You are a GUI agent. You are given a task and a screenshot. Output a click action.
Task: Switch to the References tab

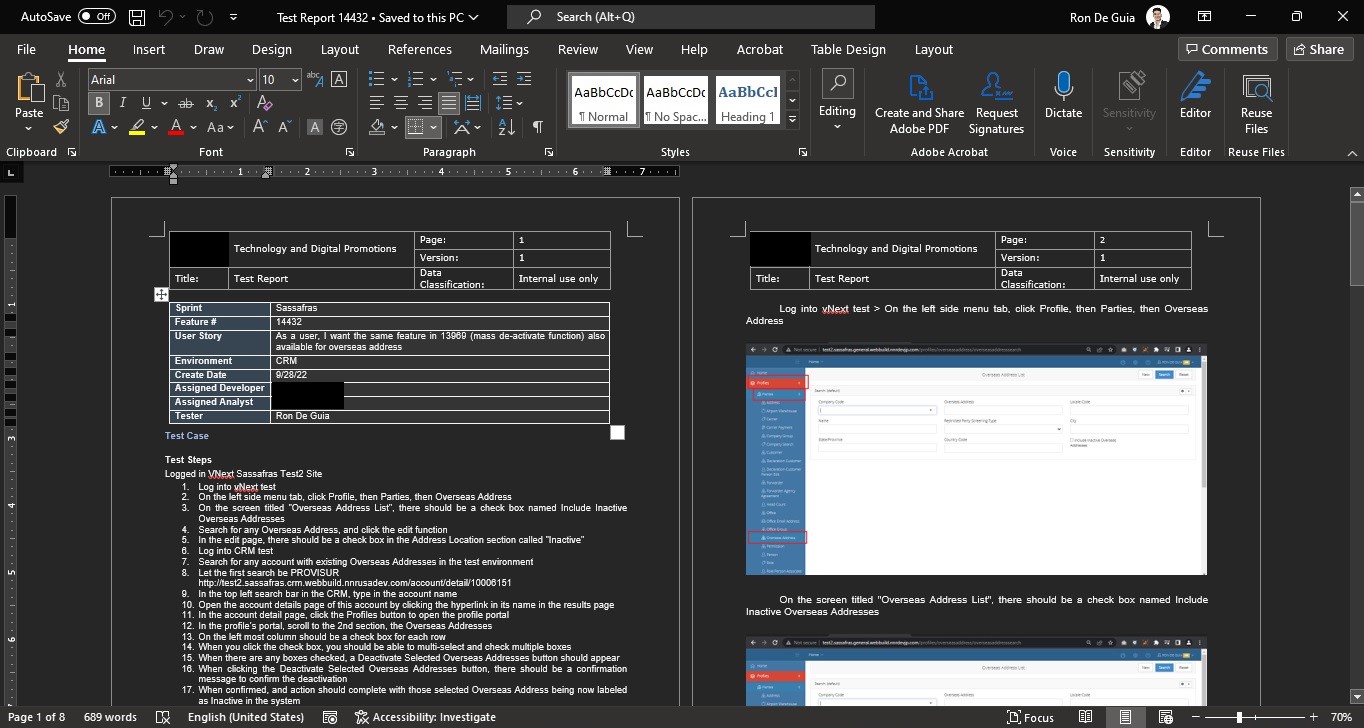(419, 49)
